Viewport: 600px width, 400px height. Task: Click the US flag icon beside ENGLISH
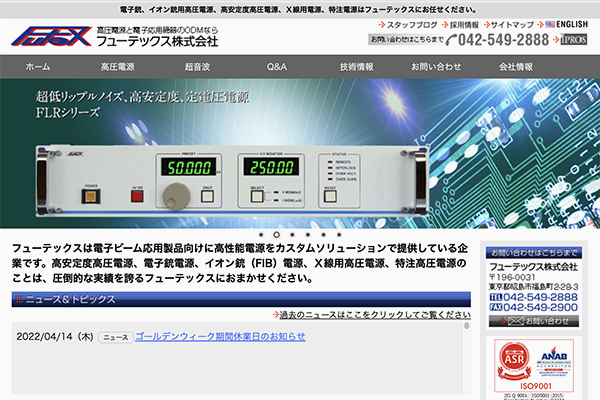(x=550, y=24)
